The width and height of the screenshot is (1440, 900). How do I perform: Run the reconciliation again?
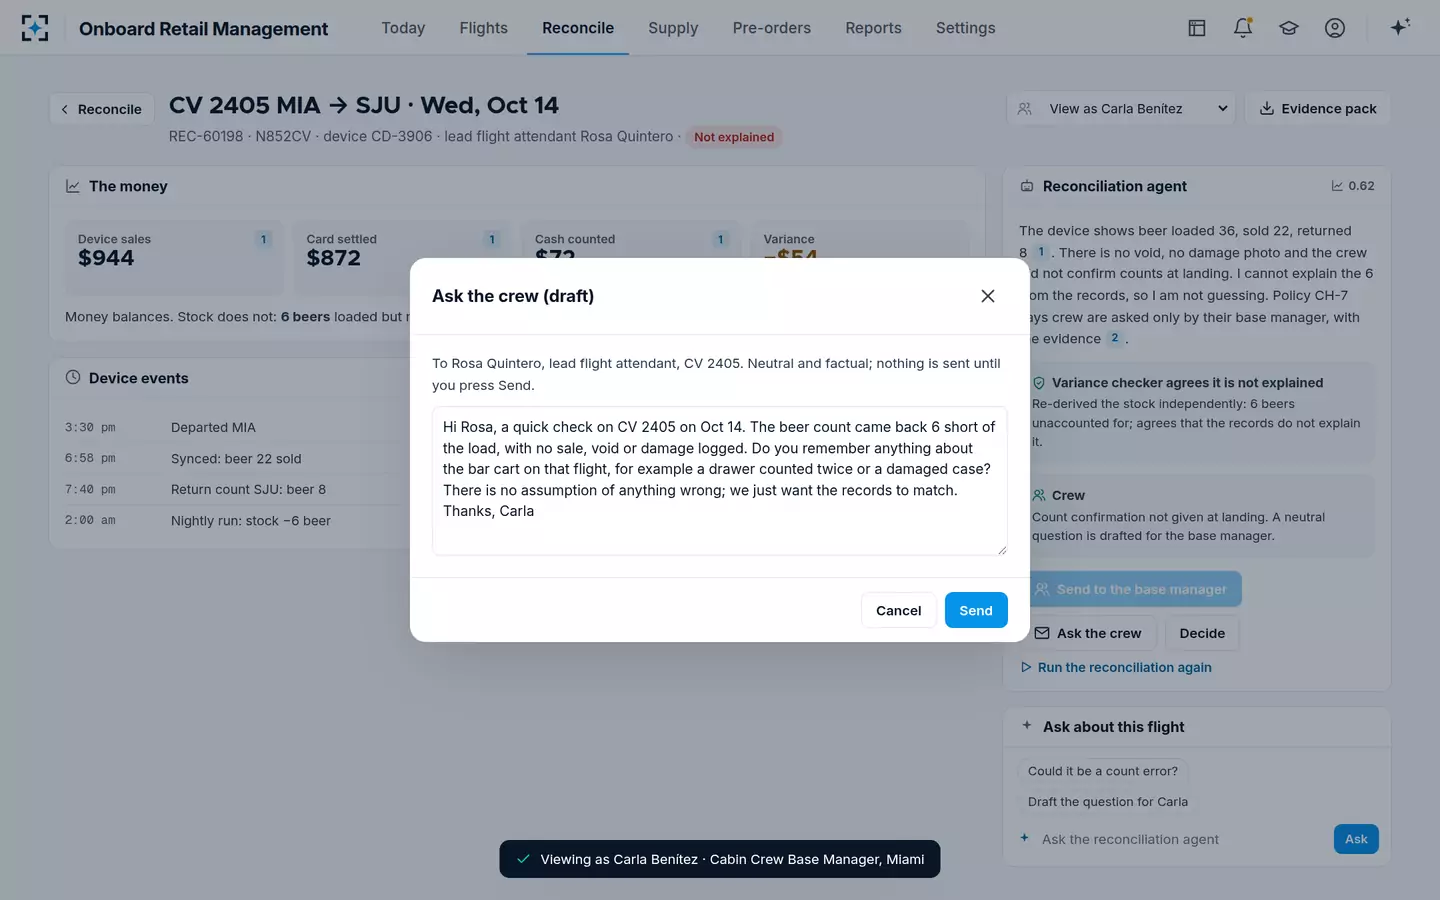point(1116,667)
